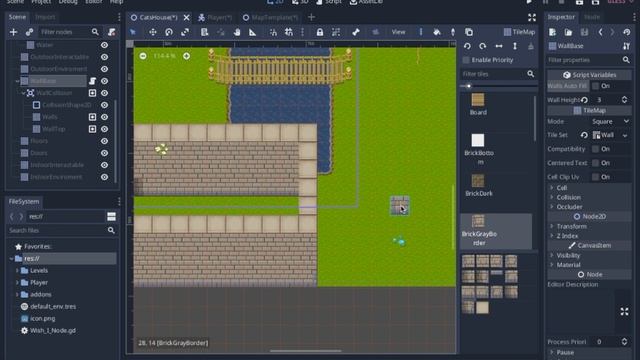Screen dimensions: 640x360
Task: Create new resource in Inspector
Action: pos(552,32)
